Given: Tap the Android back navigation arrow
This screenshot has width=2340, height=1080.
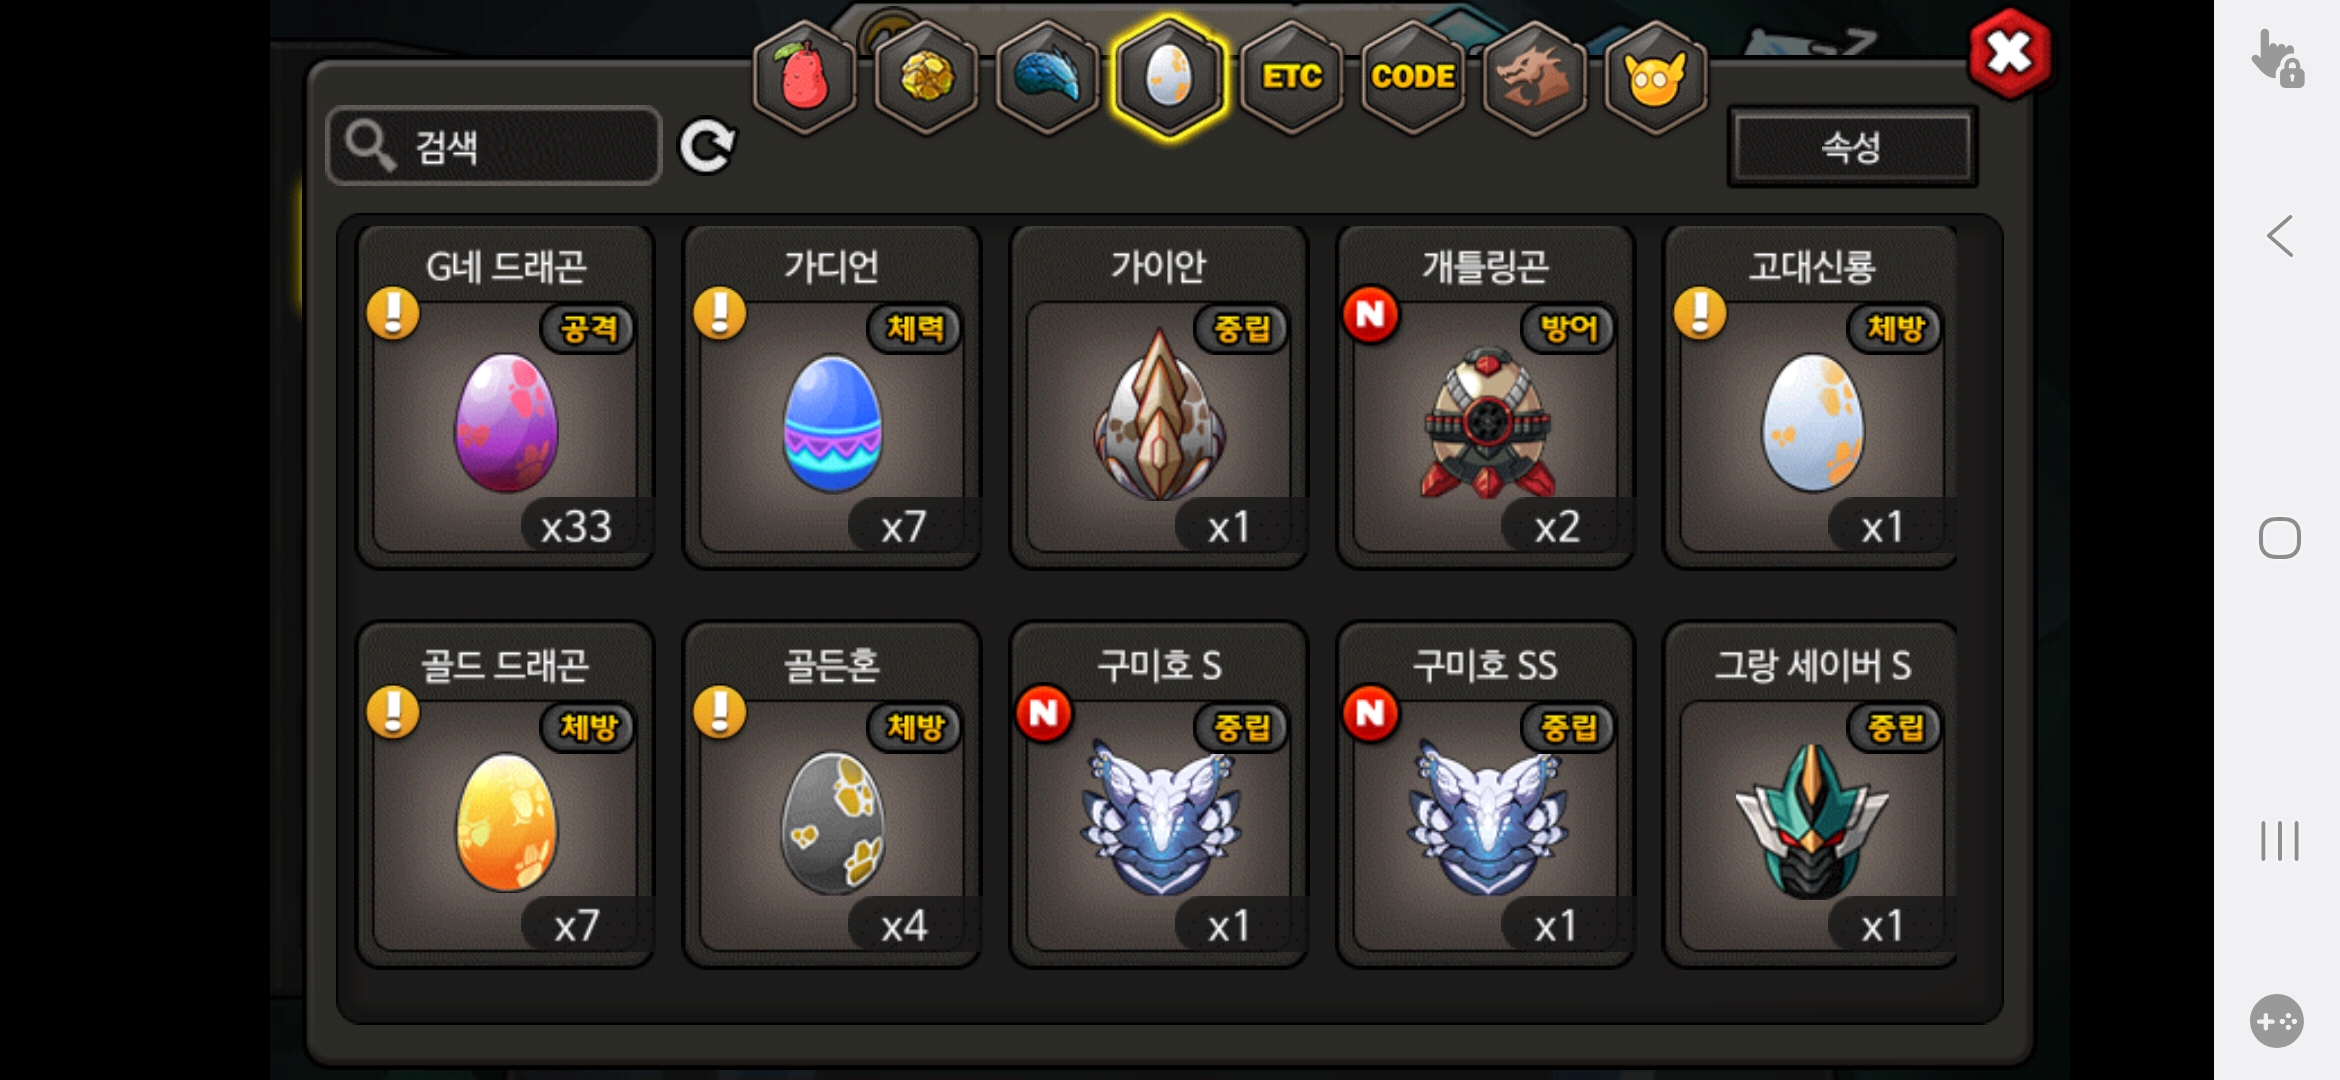Looking at the screenshot, I should point(2280,237).
